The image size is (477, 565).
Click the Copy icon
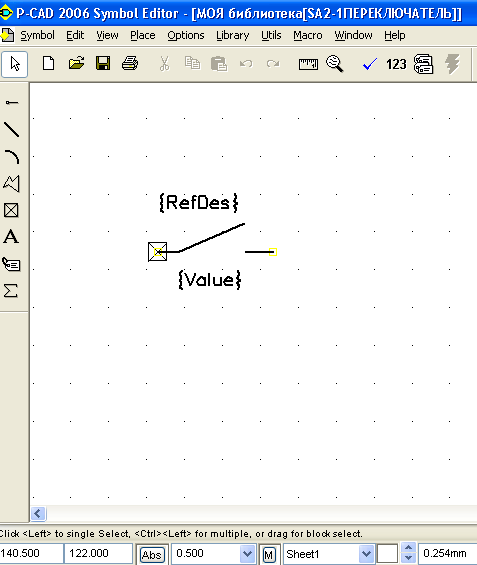tap(192, 63)
